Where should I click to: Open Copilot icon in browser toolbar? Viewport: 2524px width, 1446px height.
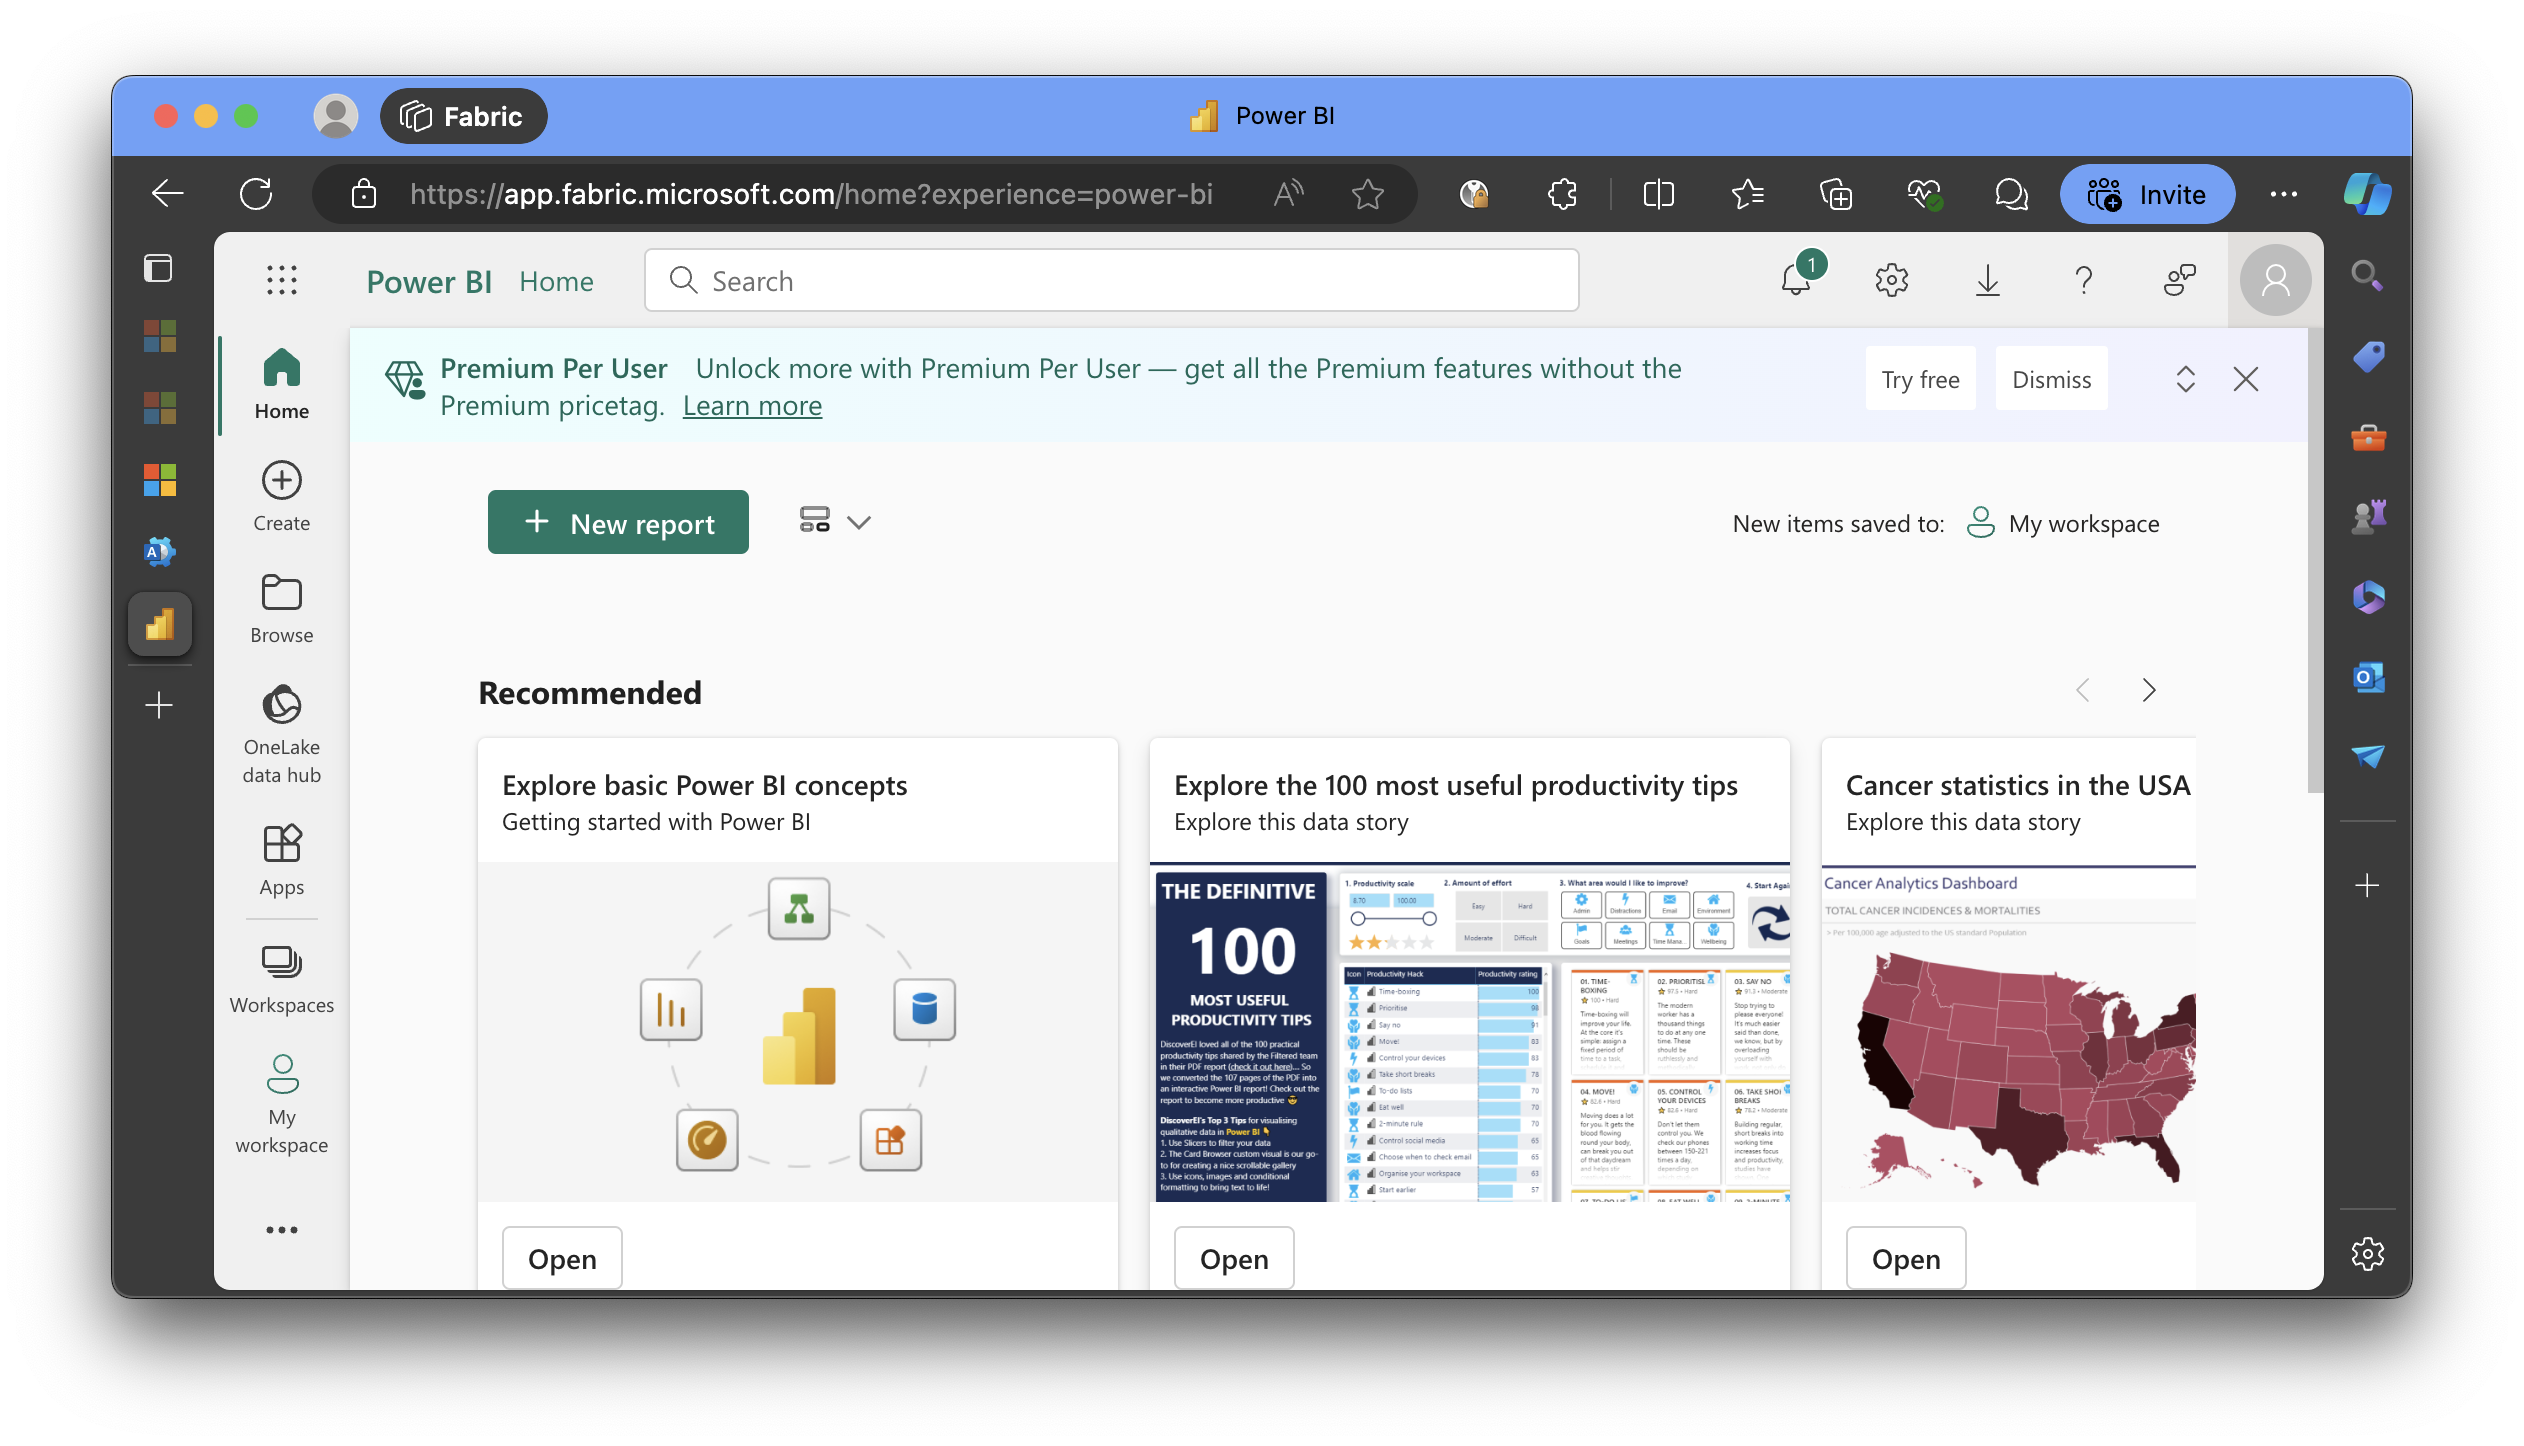tap(2367, 193)
